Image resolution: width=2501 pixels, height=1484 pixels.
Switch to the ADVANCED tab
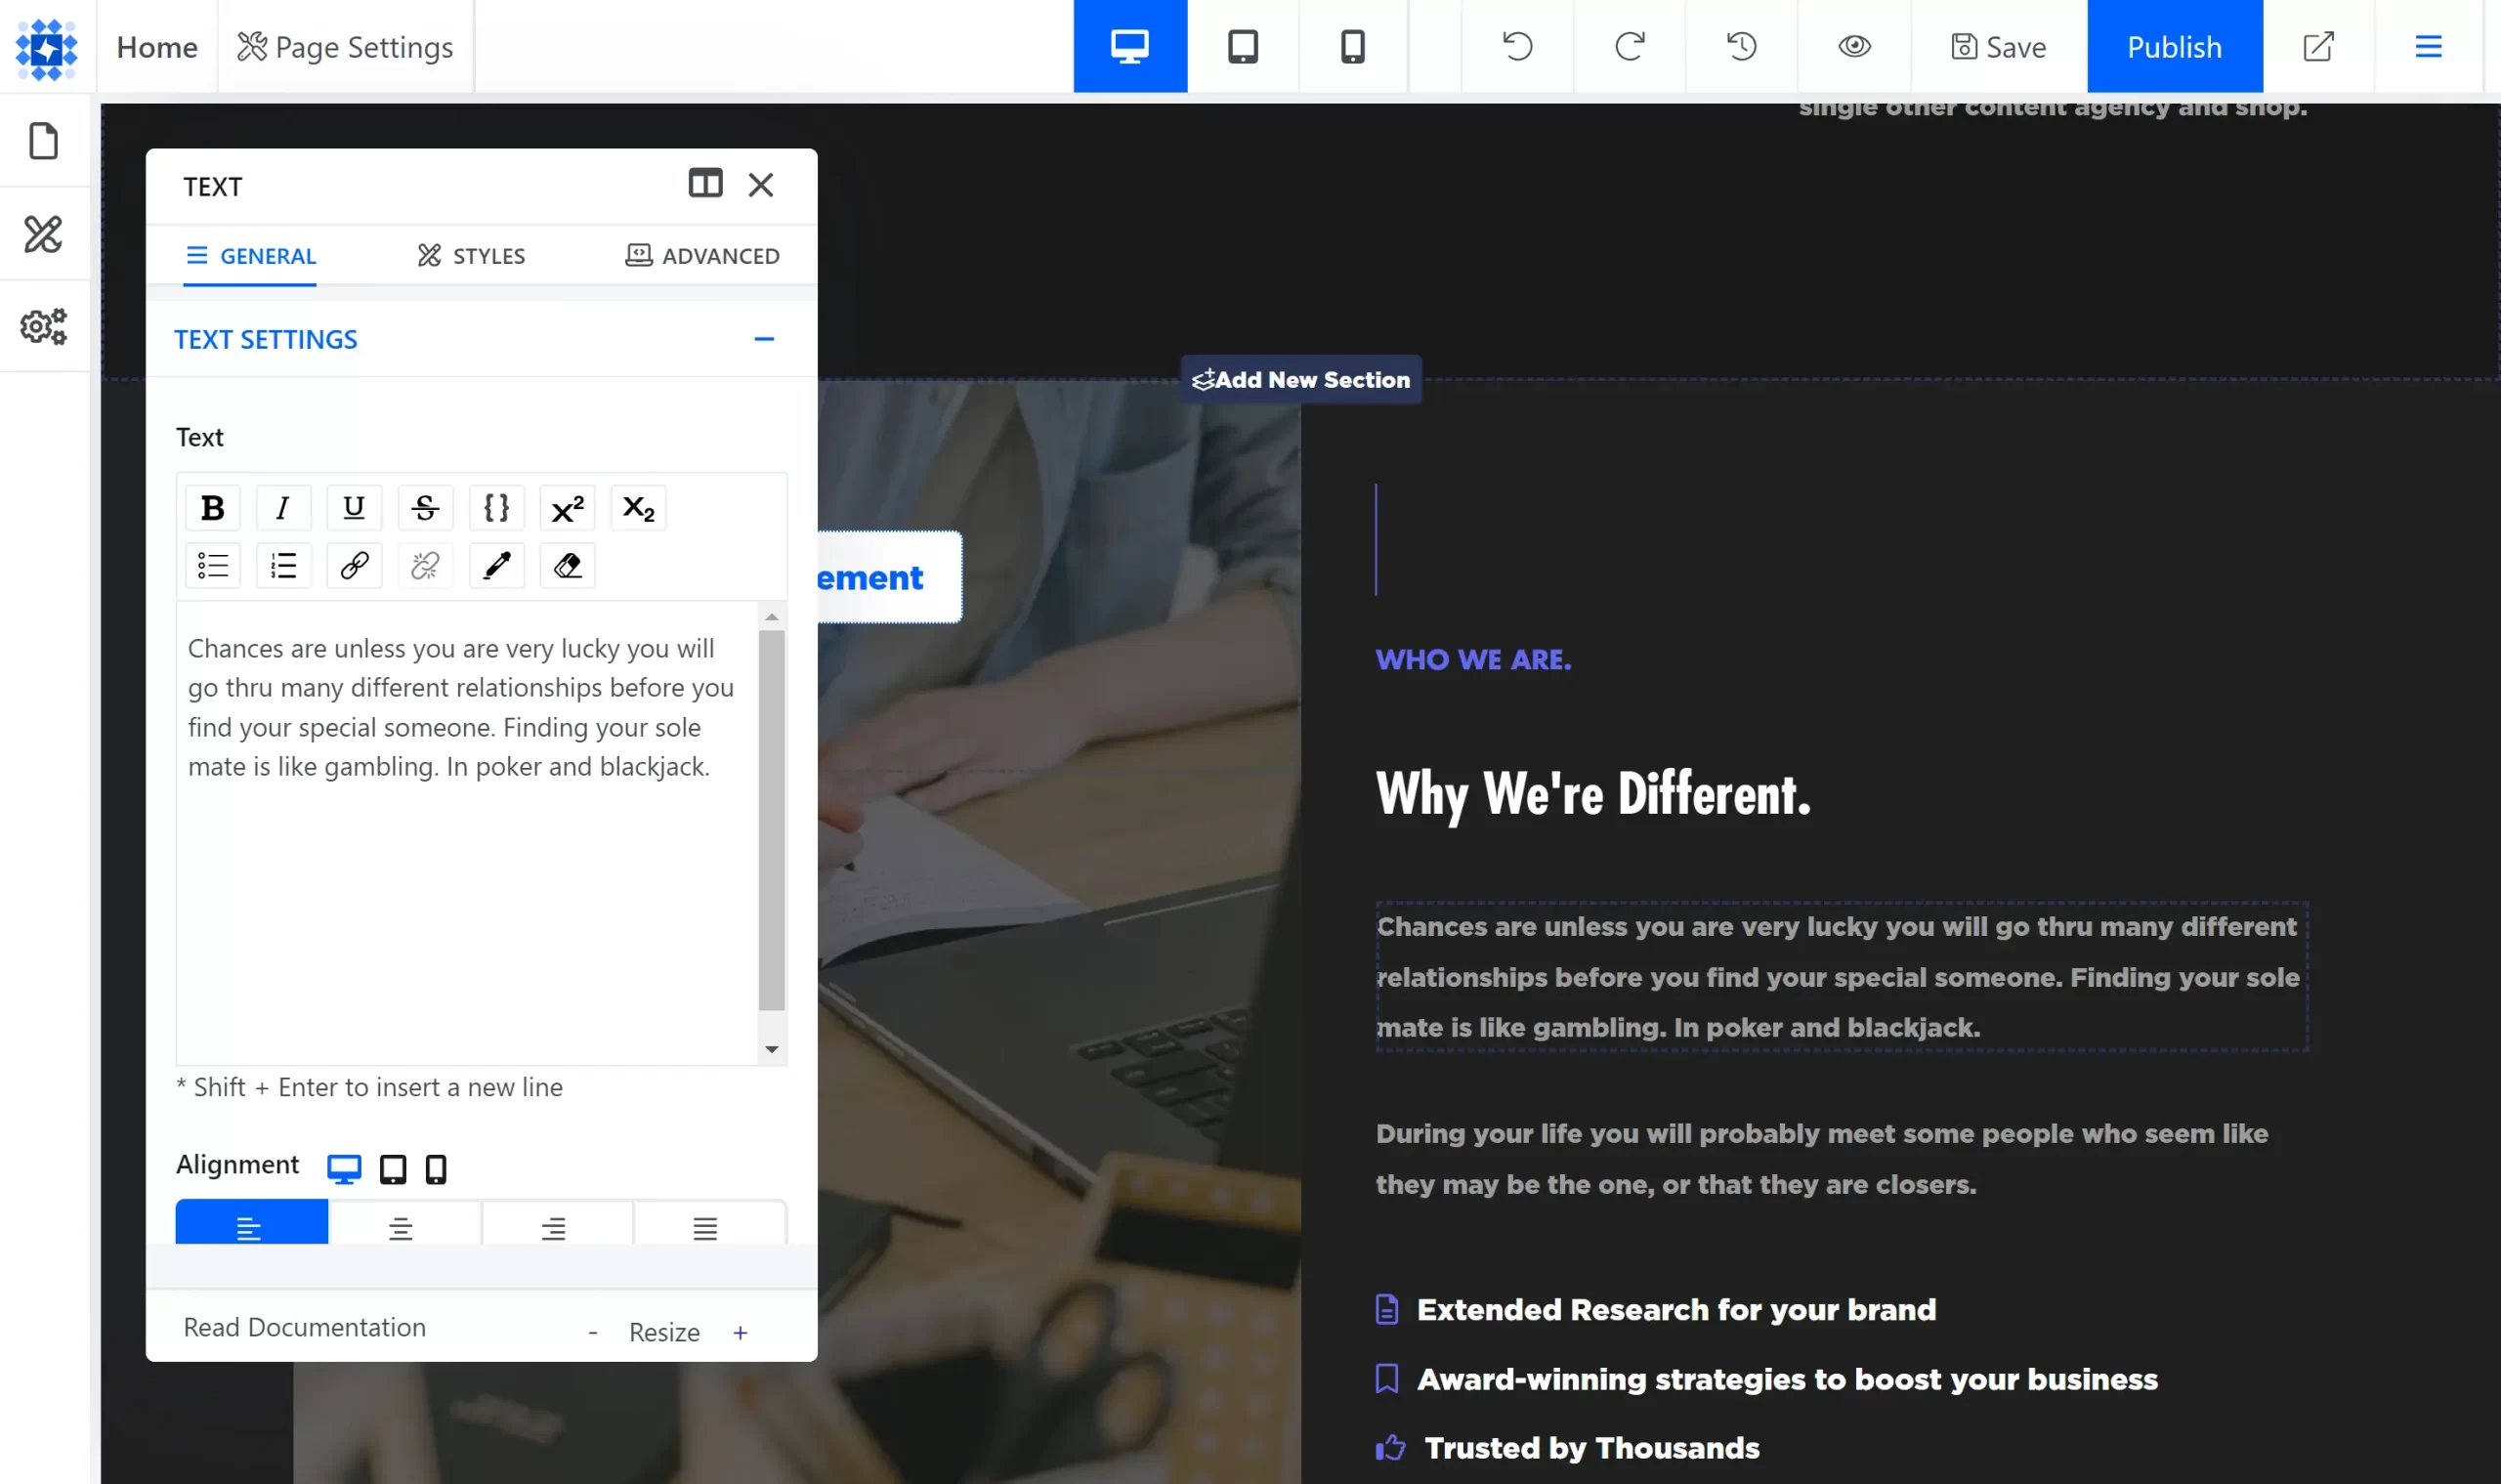tap(702, 256)
